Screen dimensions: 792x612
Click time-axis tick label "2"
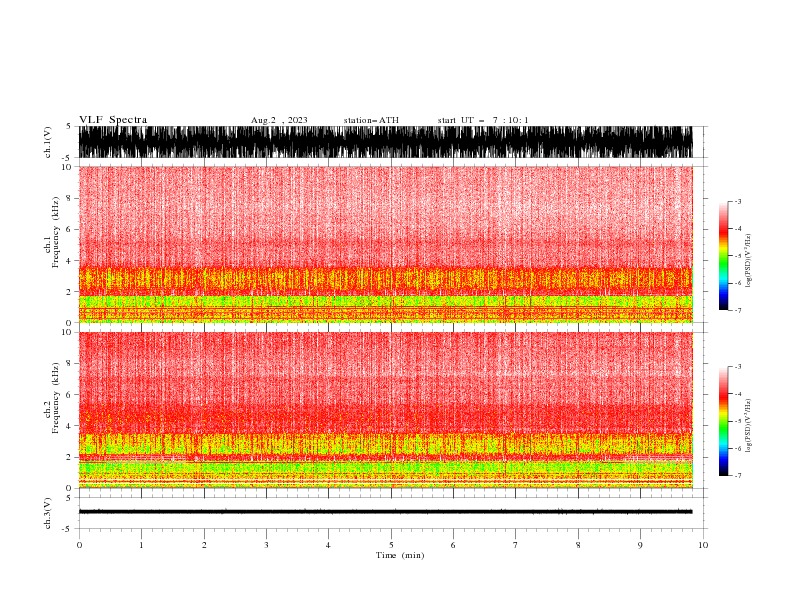pos(204,545)
